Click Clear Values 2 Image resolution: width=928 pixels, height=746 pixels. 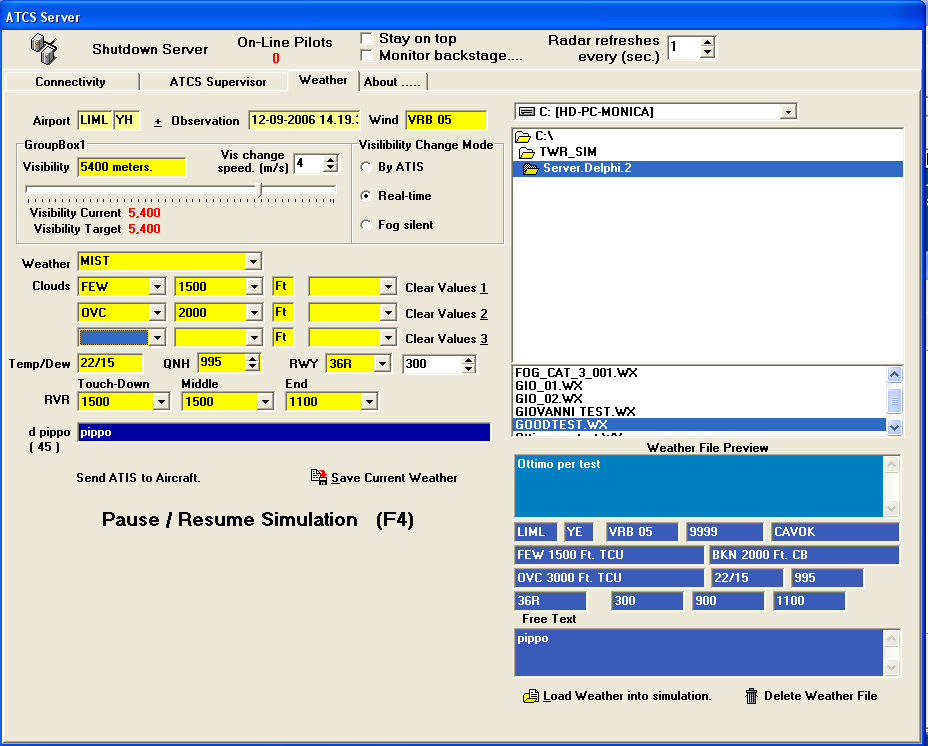pos(446,314)
